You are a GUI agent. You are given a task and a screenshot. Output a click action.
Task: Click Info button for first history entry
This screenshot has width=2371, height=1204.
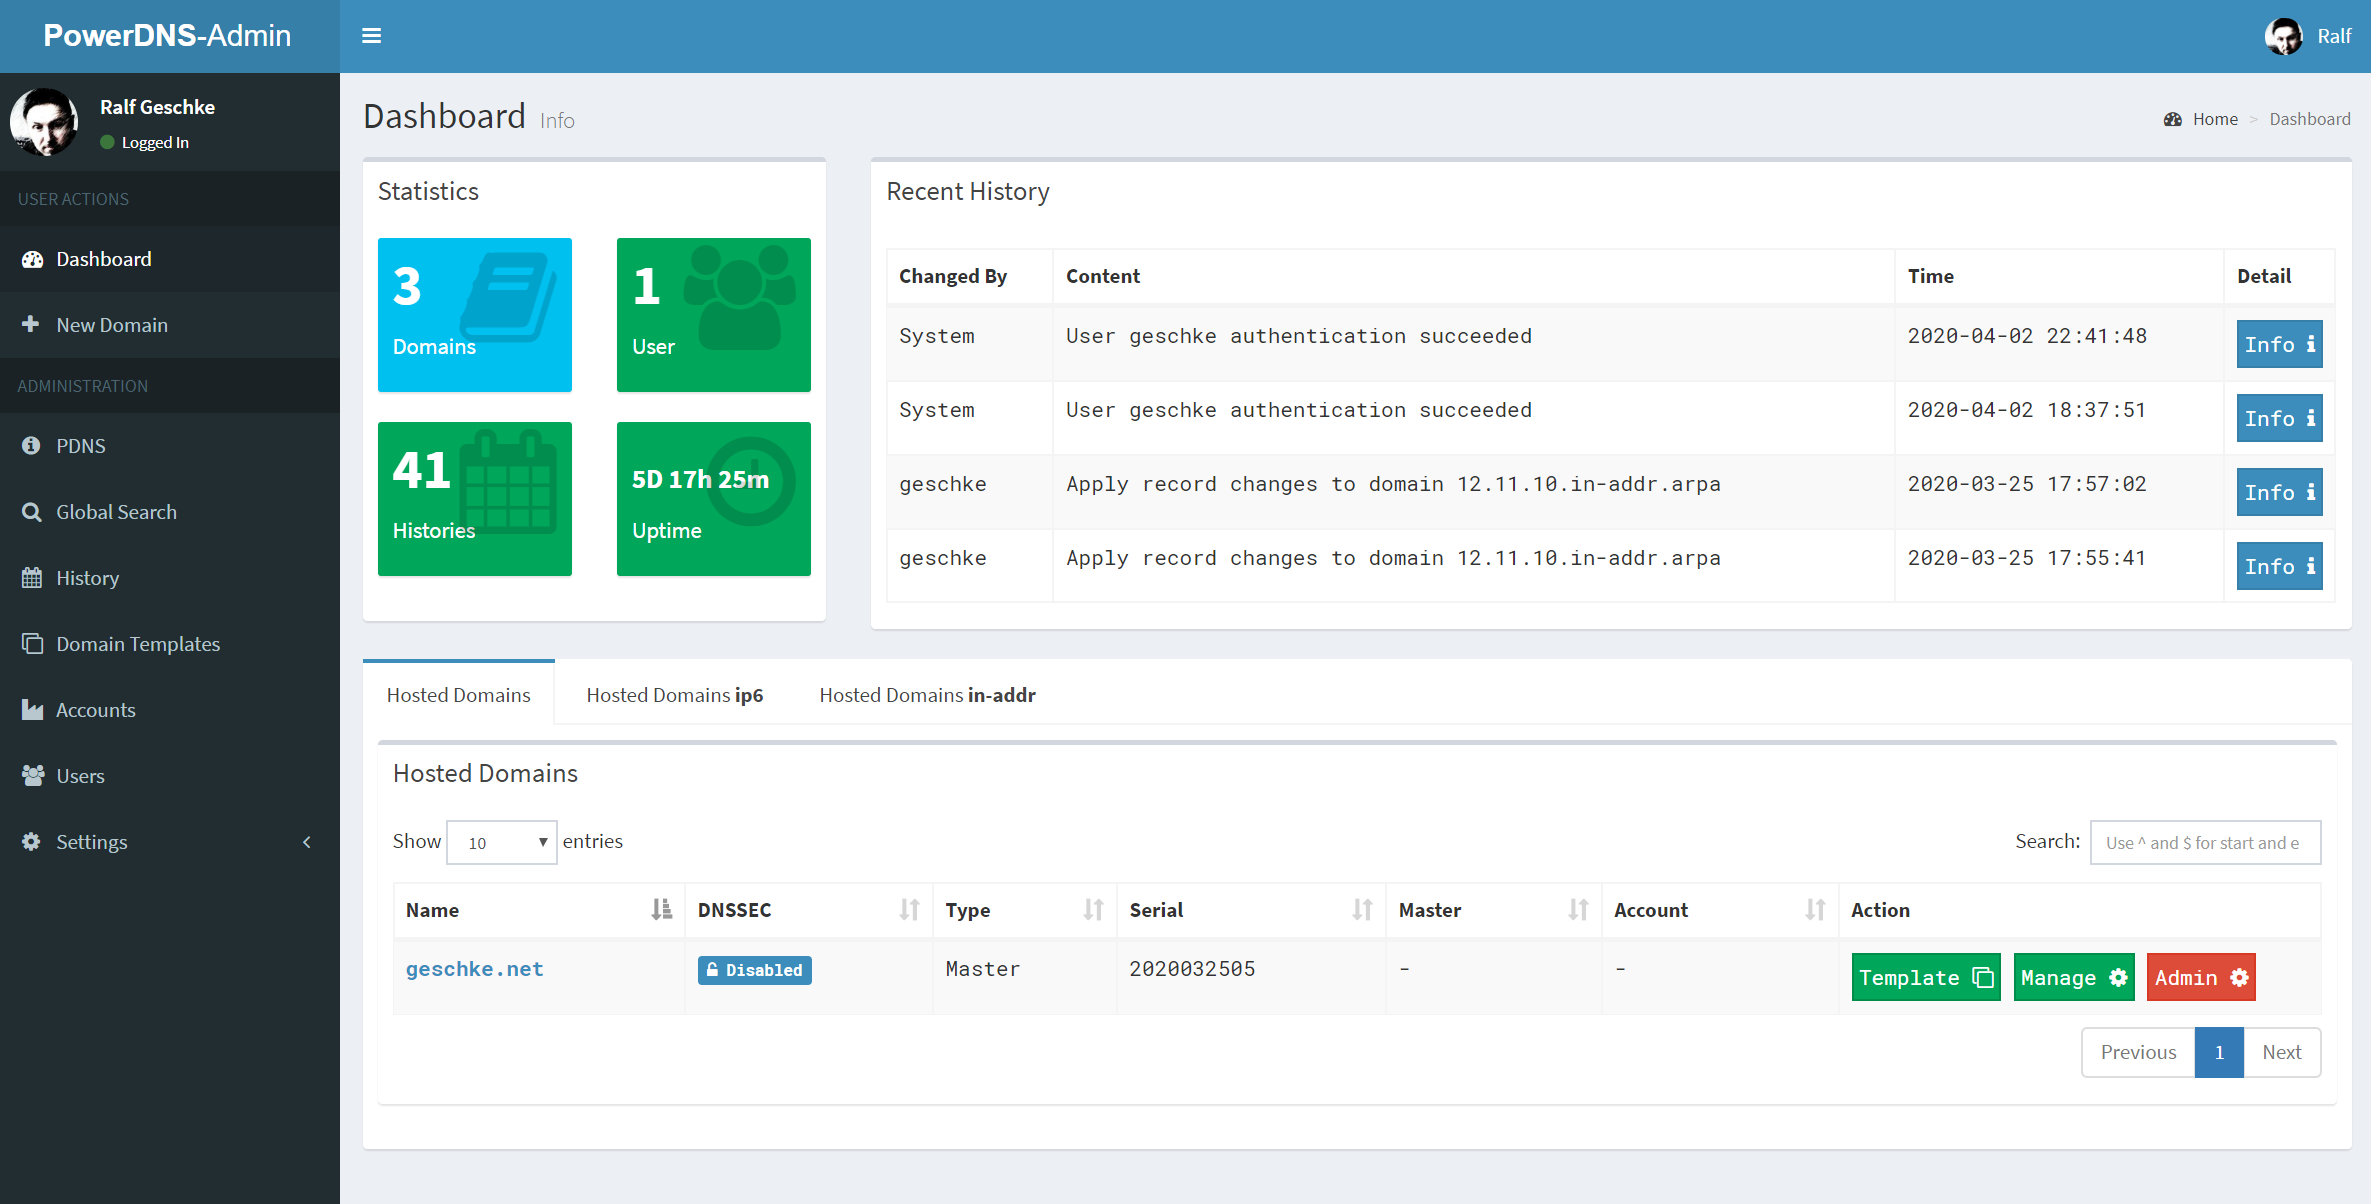2279,342
